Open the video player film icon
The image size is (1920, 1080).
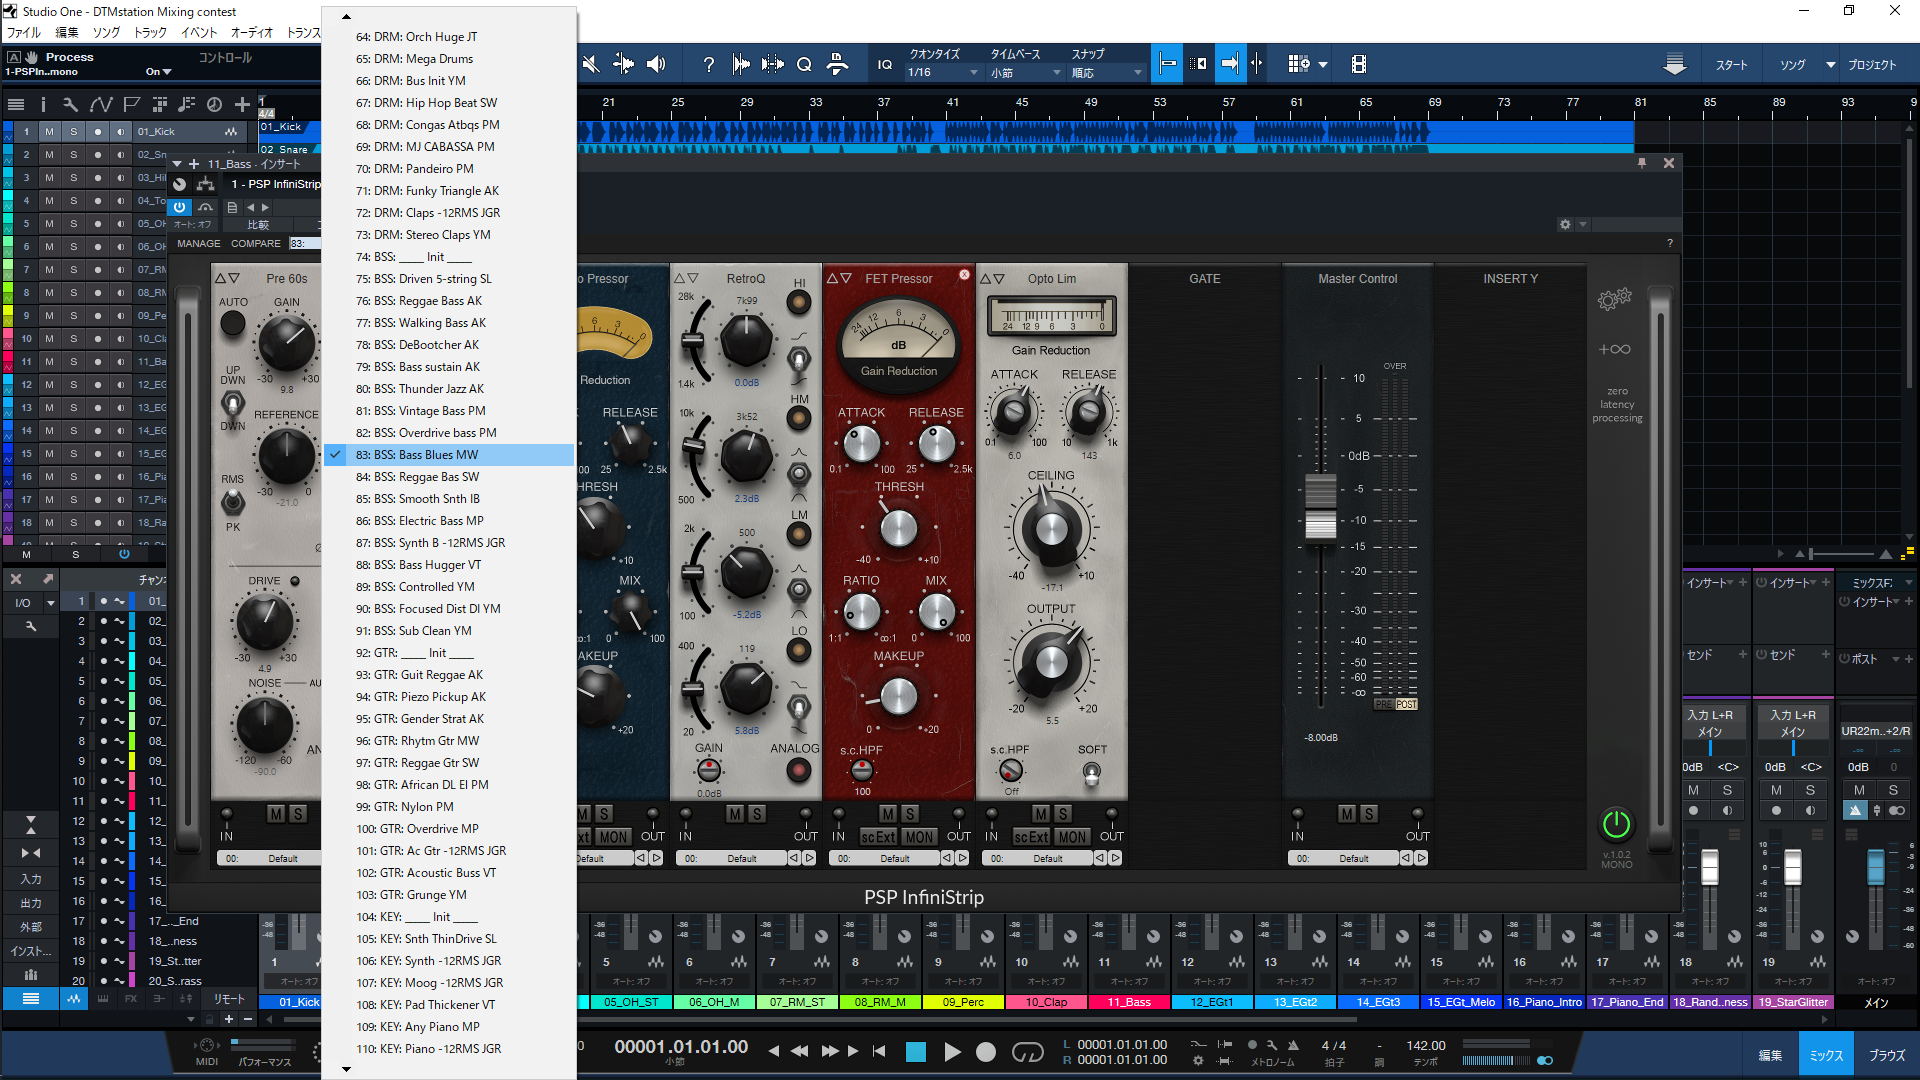tap(1358, 64)
